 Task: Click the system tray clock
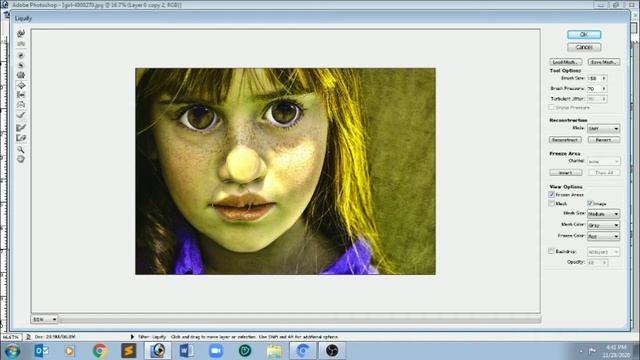(x=618, y=351)
